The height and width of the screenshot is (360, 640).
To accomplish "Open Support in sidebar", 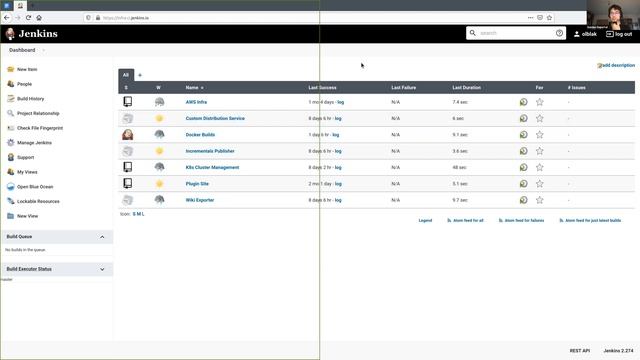I will pos(25,158).
